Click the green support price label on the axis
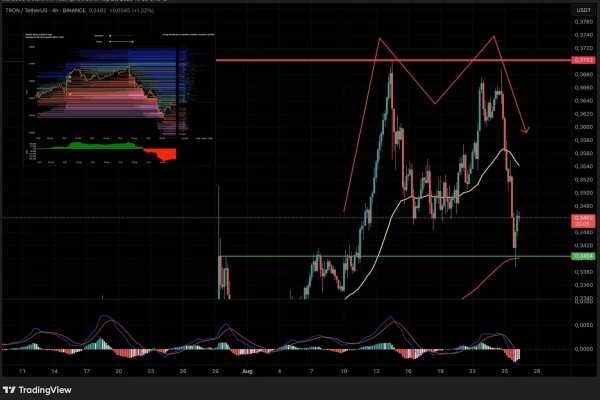The image size is (600, 400). (583, 256)
